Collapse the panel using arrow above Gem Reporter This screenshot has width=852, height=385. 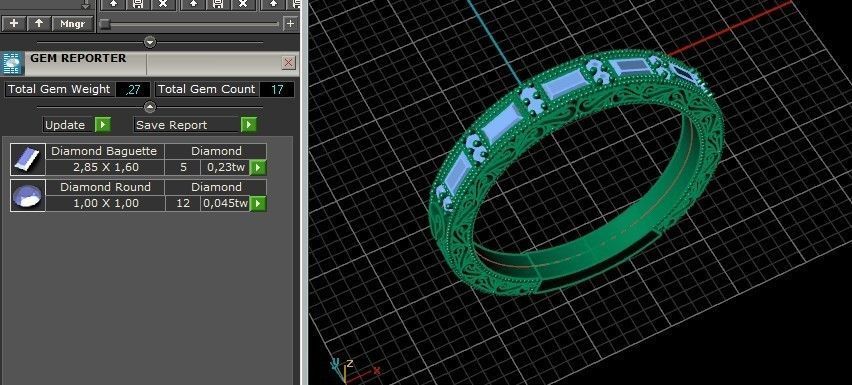tap(150, 42)
